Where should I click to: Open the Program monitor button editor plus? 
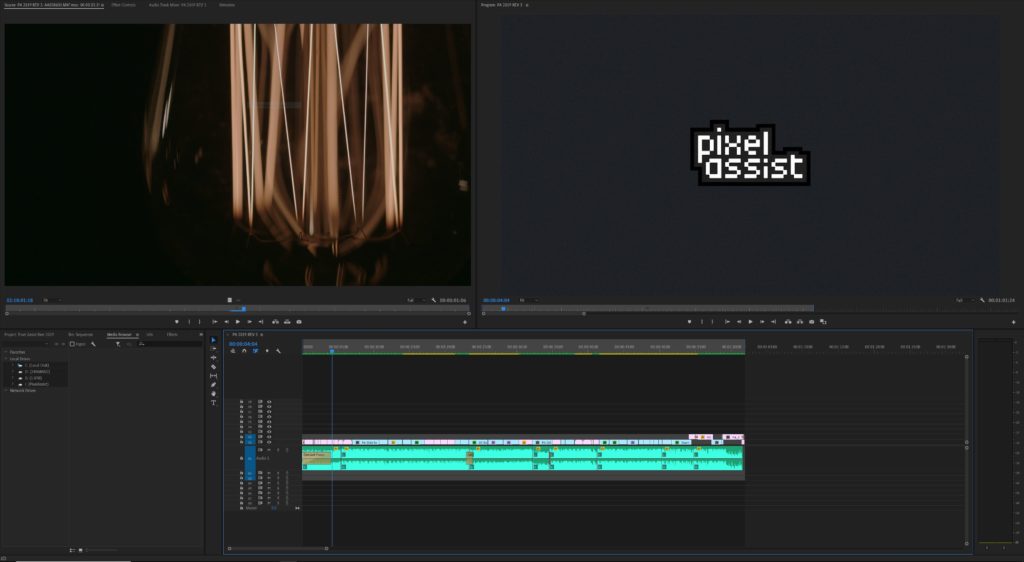click(1014, 322)
